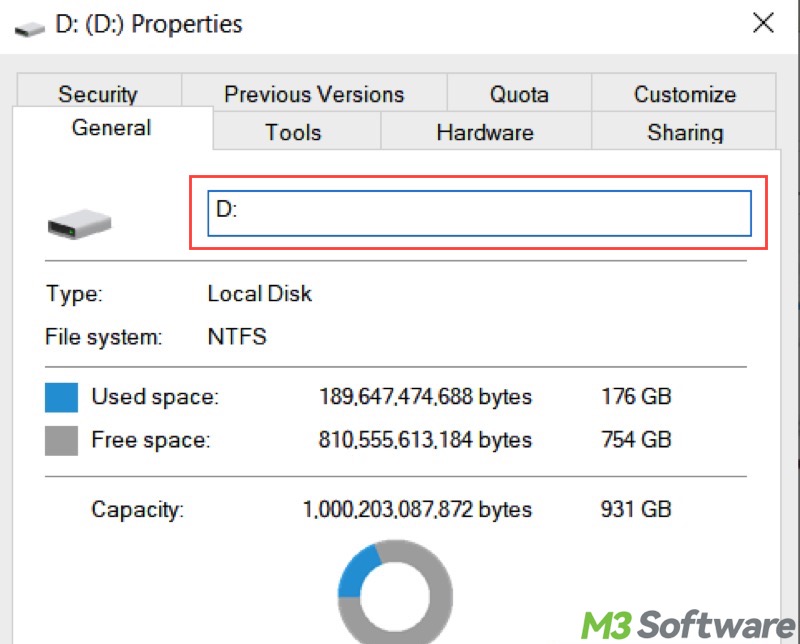Screen dimensions: 800x644
Task: Close the D: Properties dialog
Action: click(763, 24)
